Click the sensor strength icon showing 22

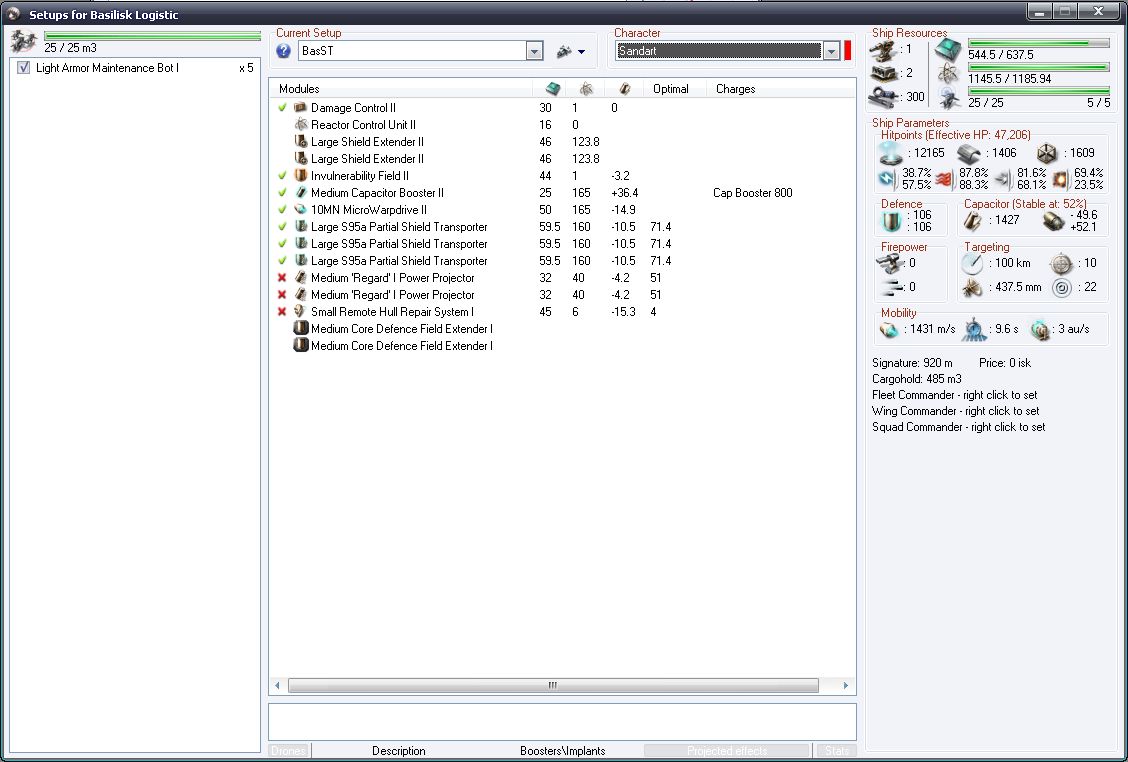click(1062, 288)
